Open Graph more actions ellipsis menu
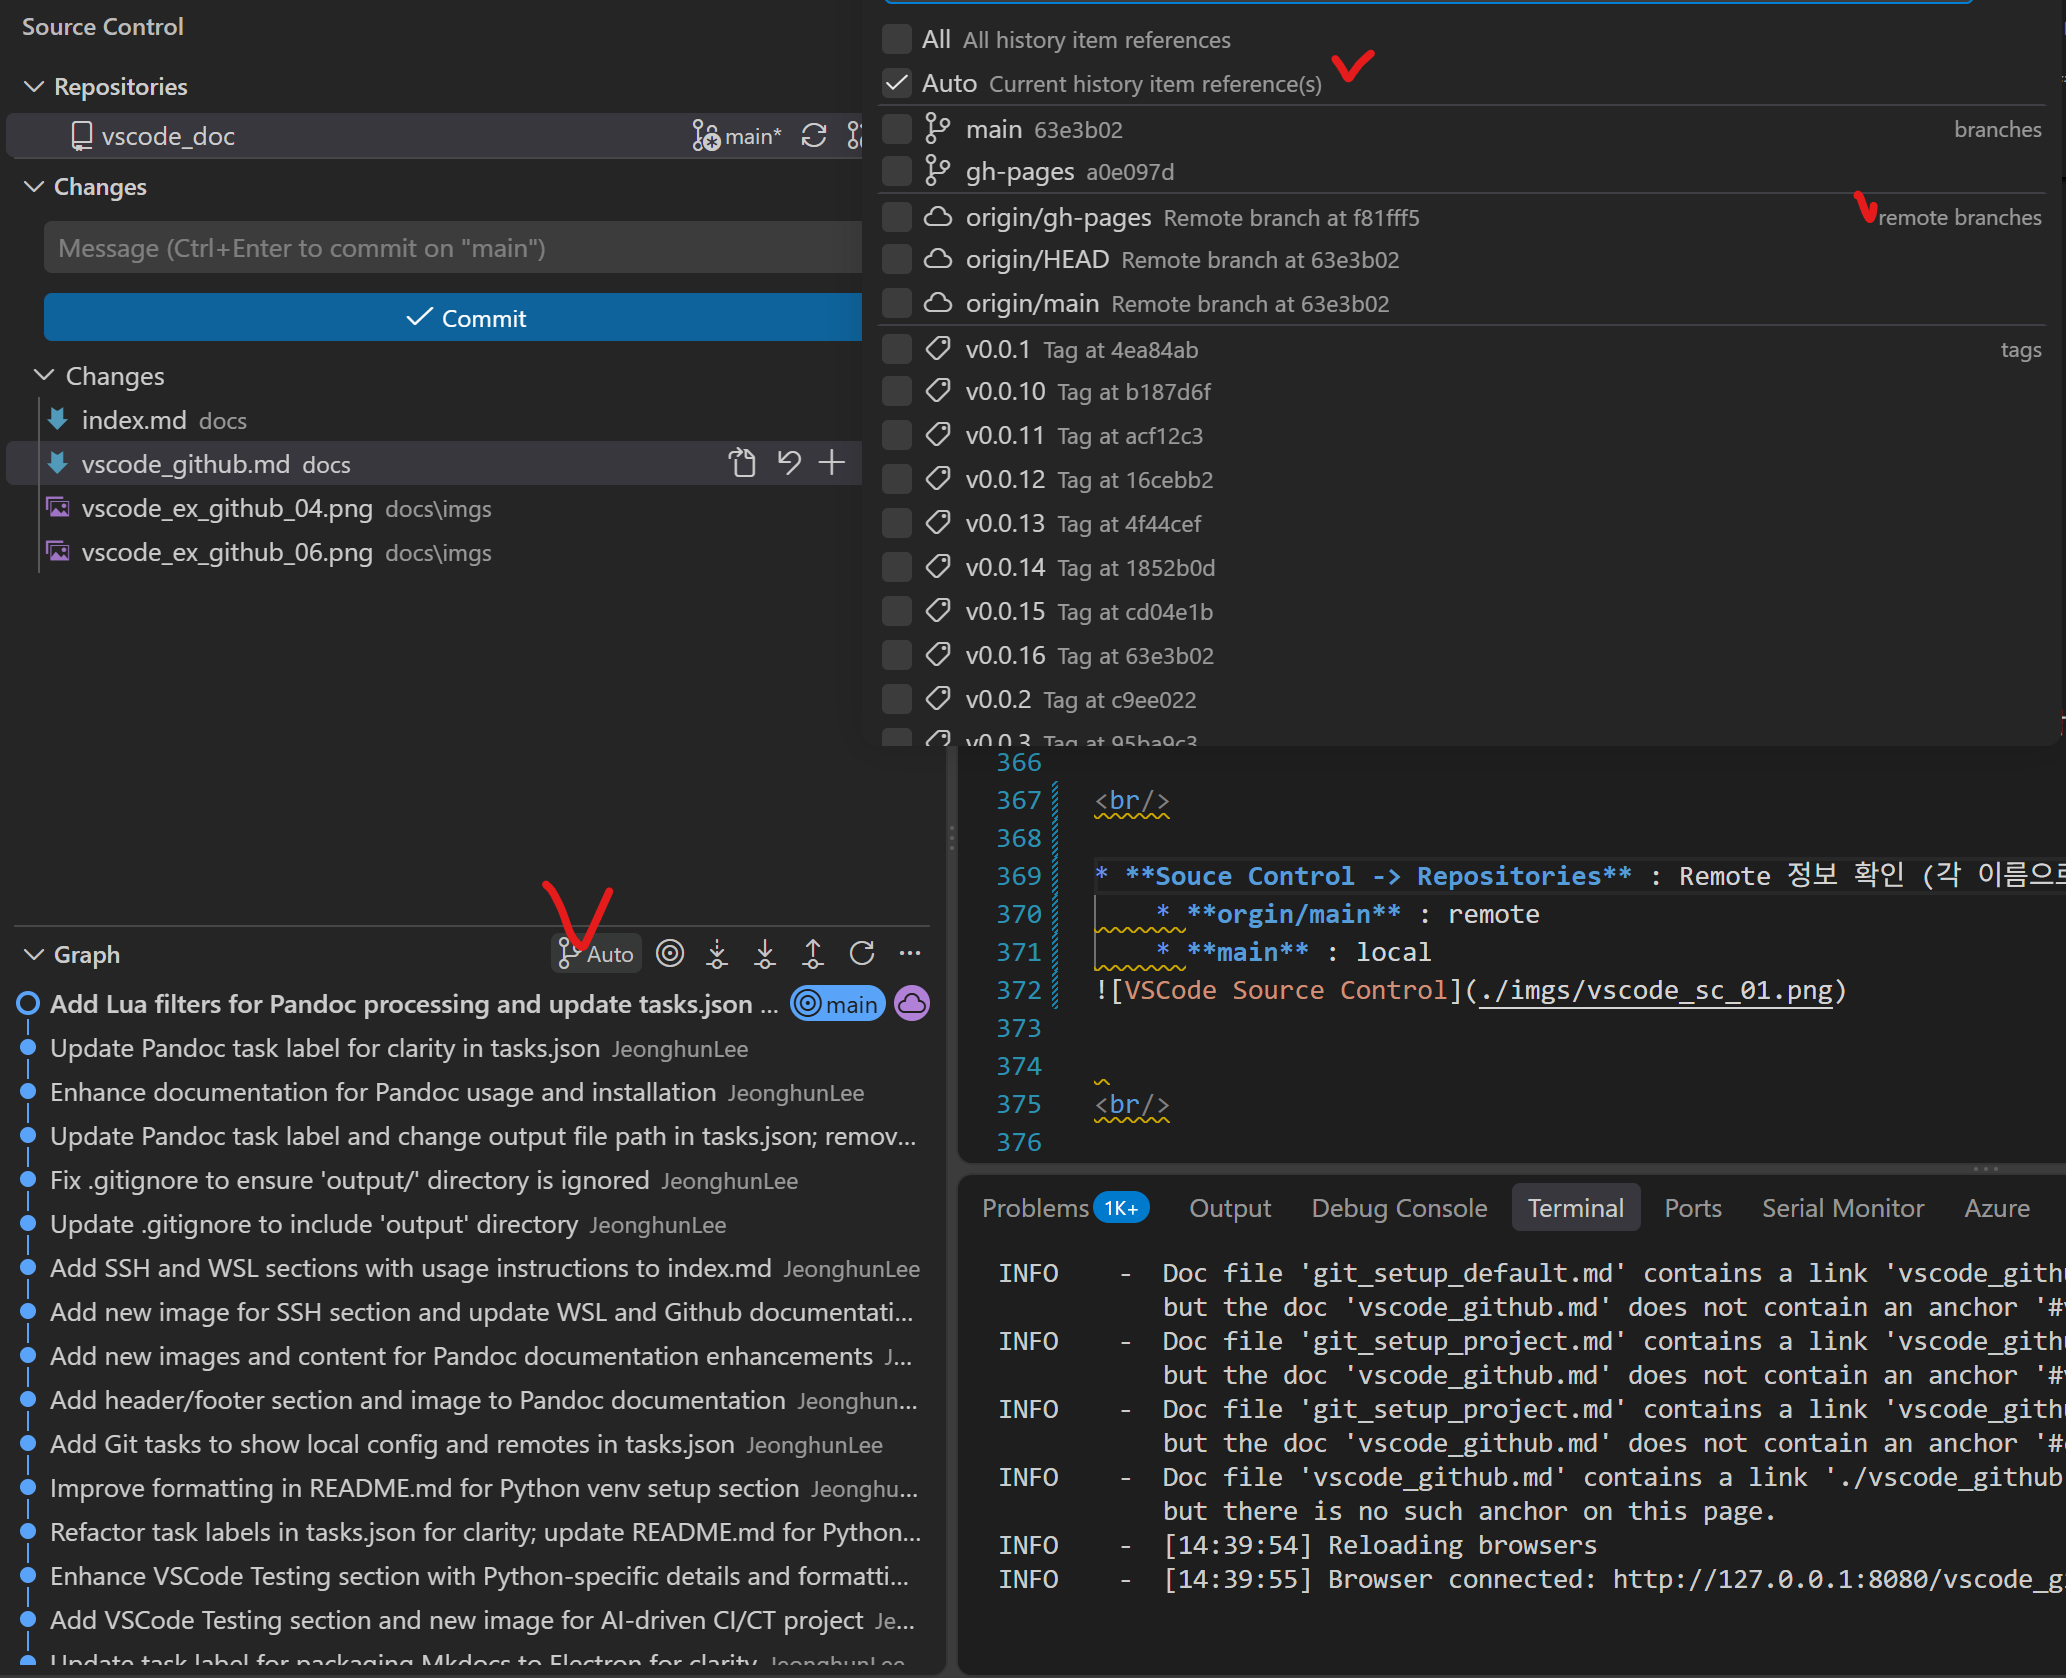This screenshot has width=2066, height=1678. pyautogui.click(x=910, y=954)
